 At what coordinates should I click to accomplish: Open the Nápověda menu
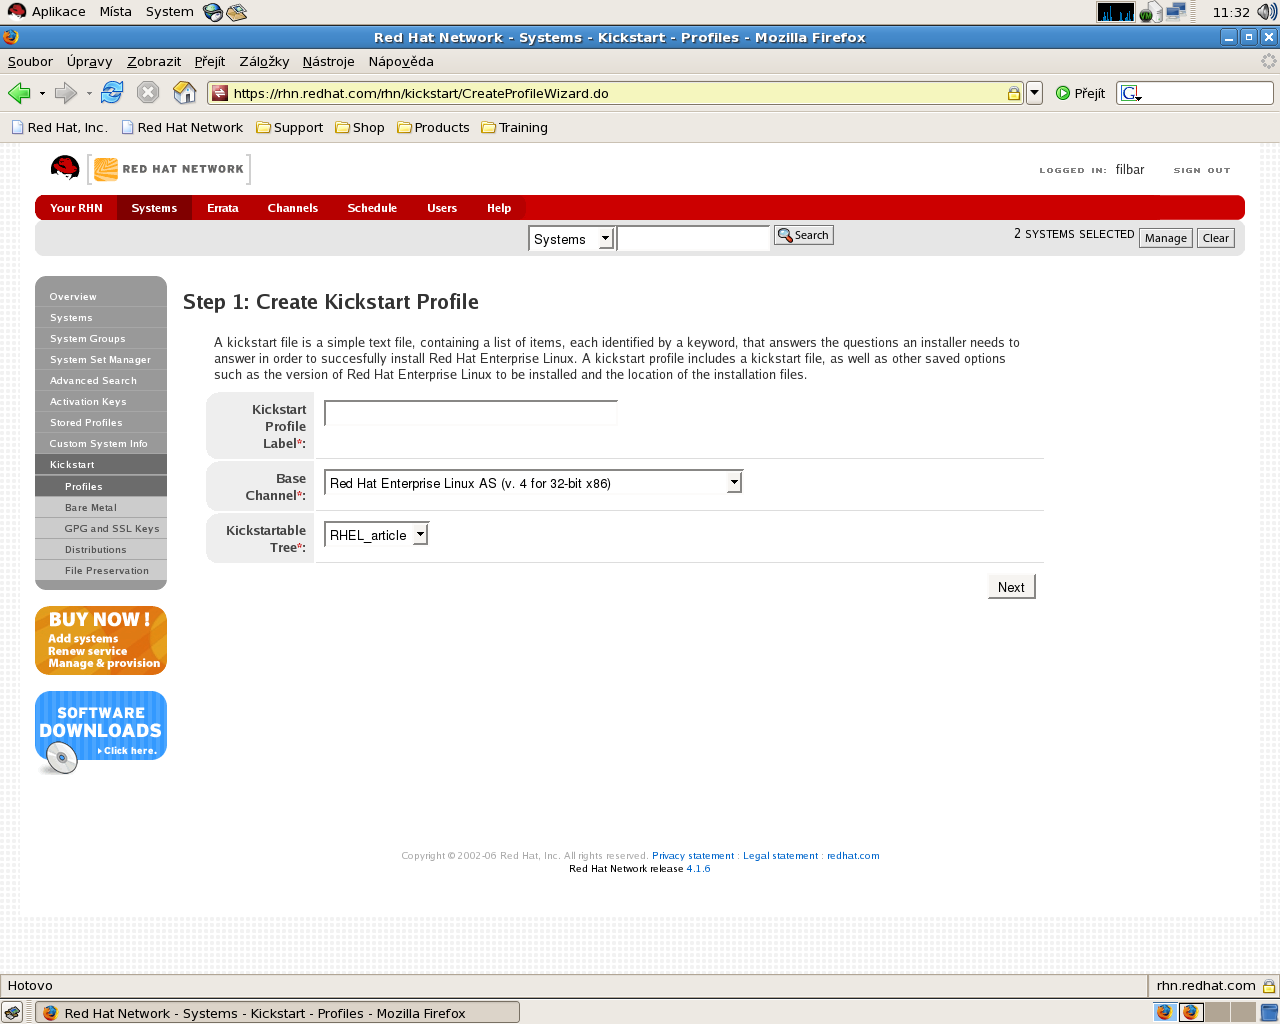[401, 61]
